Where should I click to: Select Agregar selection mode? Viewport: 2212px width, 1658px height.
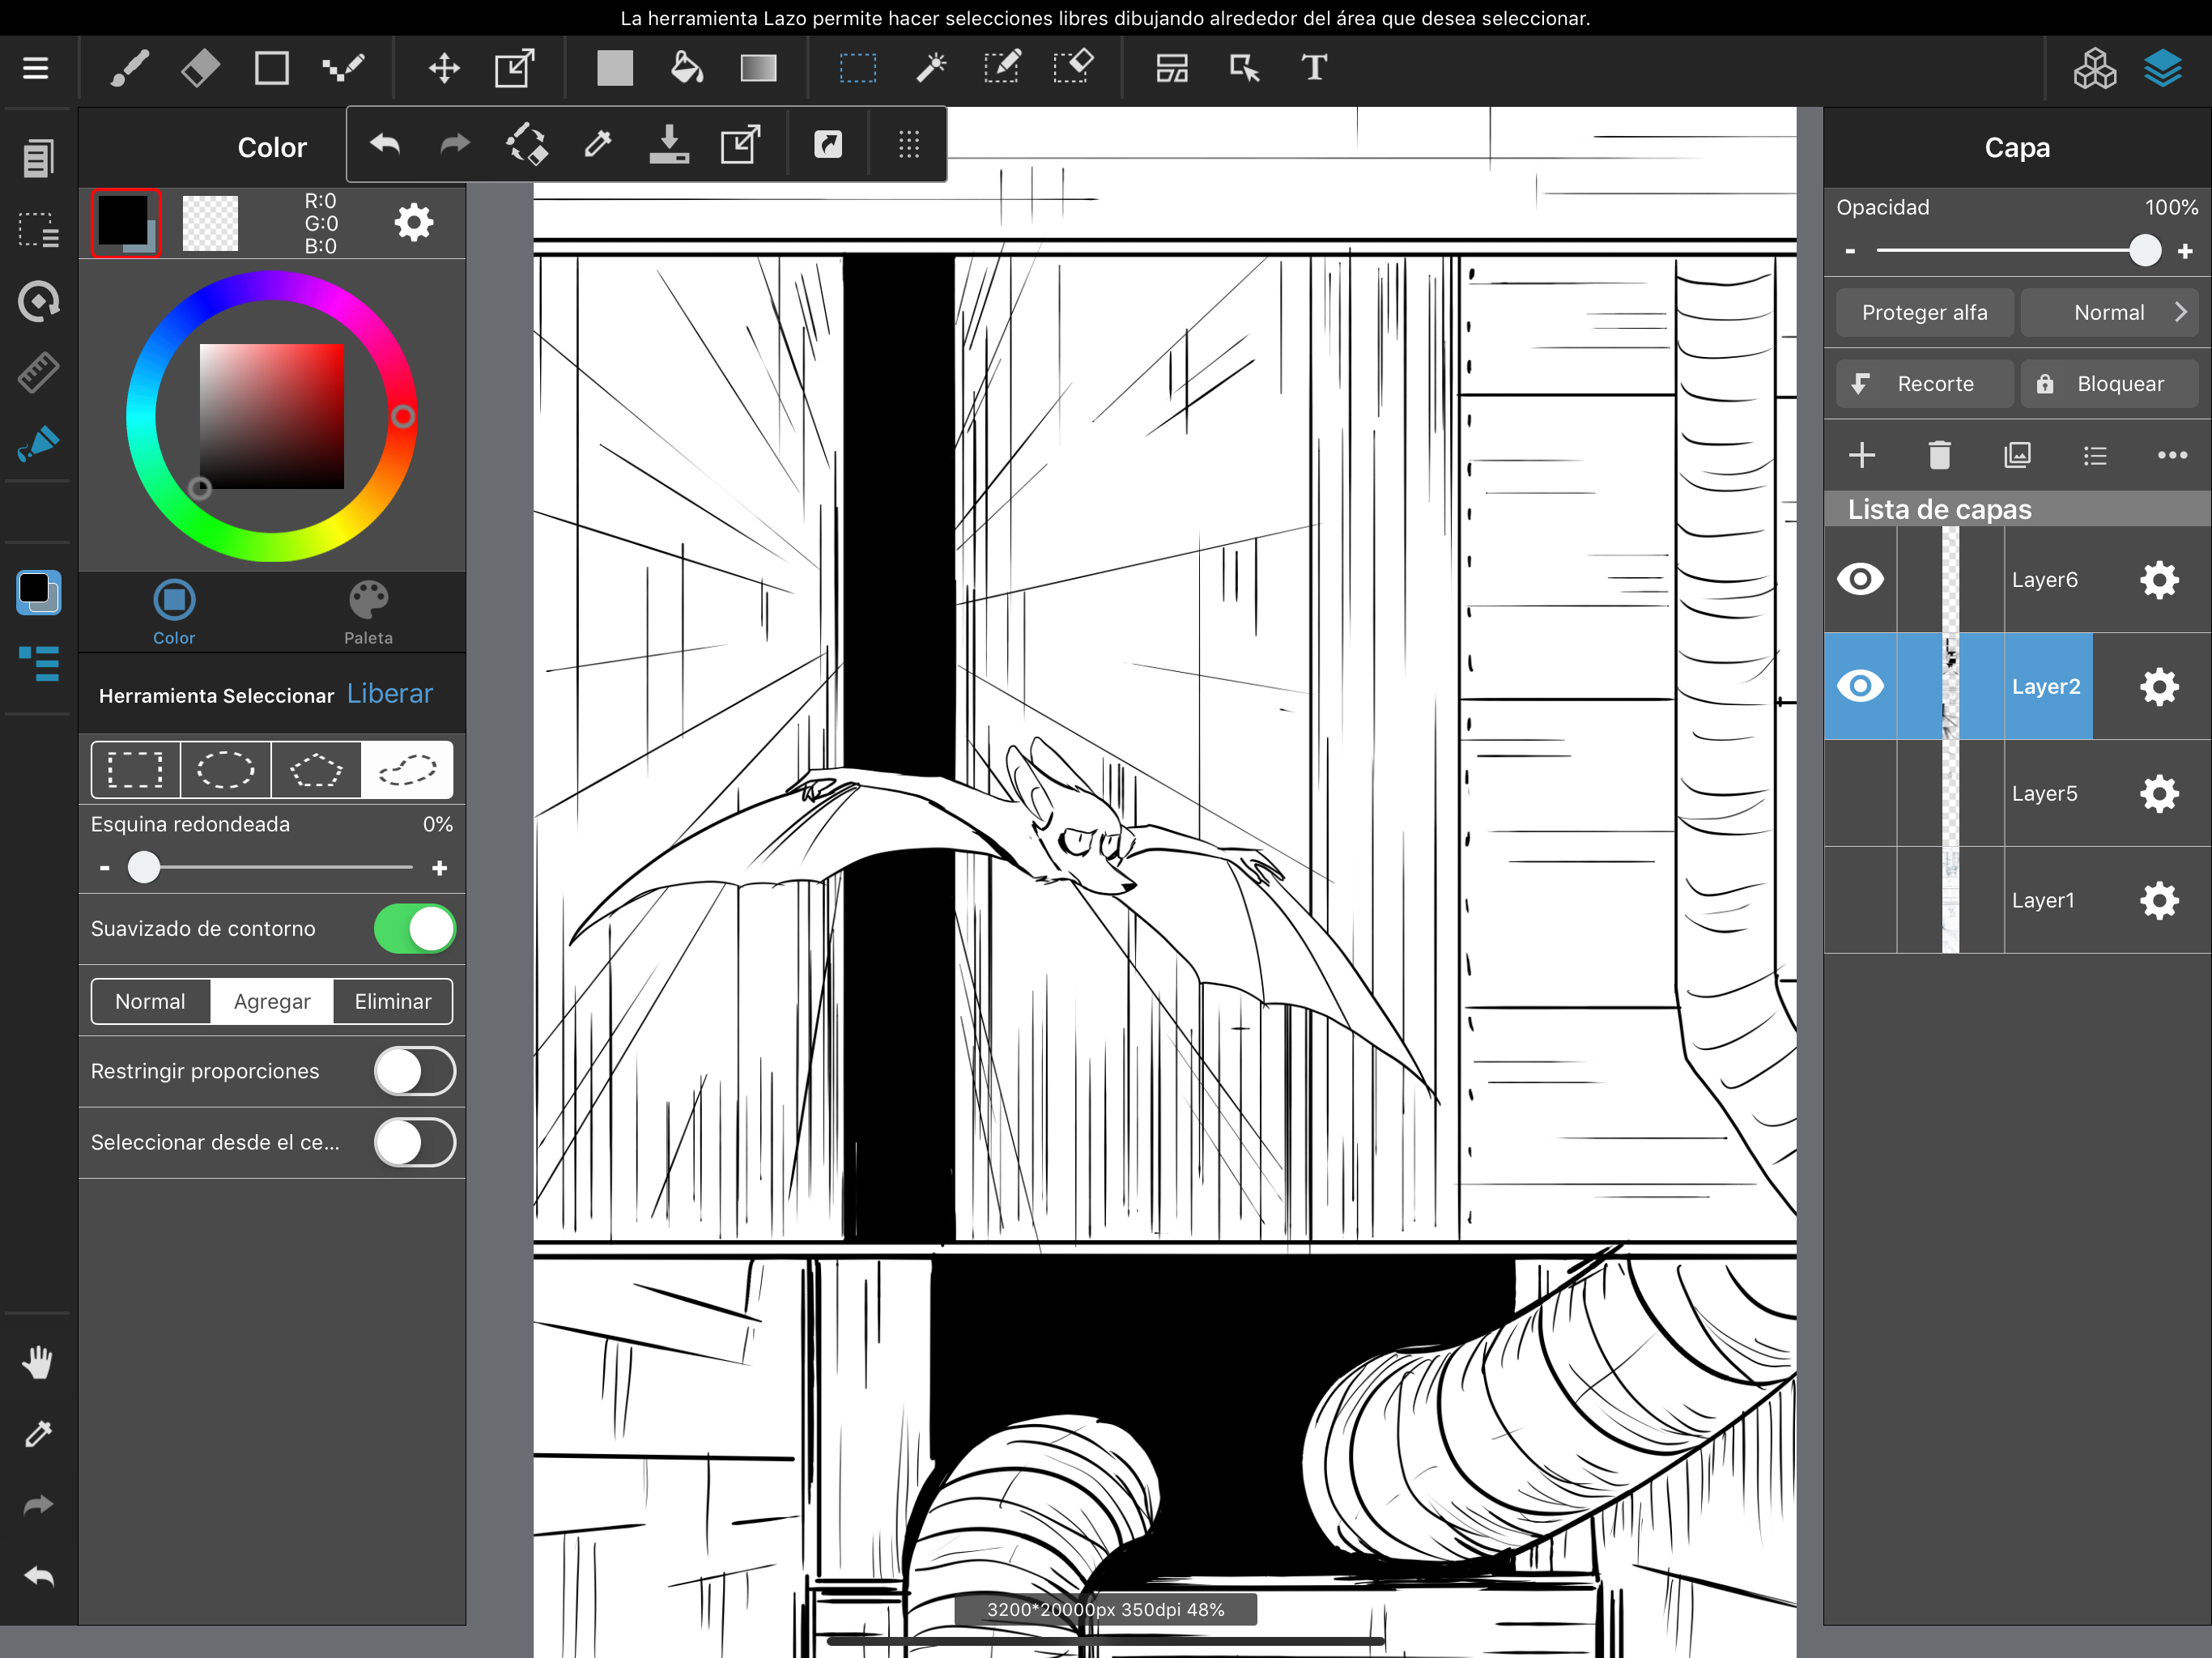[x=272, y=1001]
